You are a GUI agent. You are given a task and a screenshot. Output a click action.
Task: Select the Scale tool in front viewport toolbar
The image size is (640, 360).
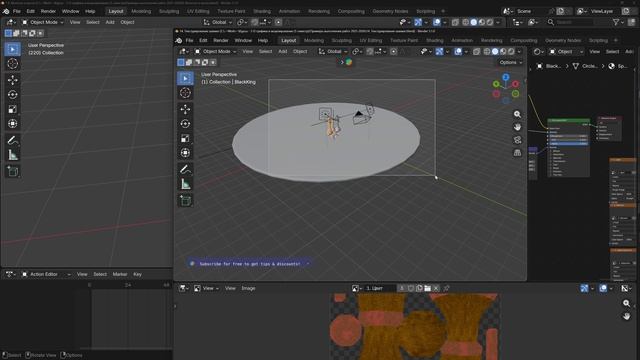coord(185,138)
